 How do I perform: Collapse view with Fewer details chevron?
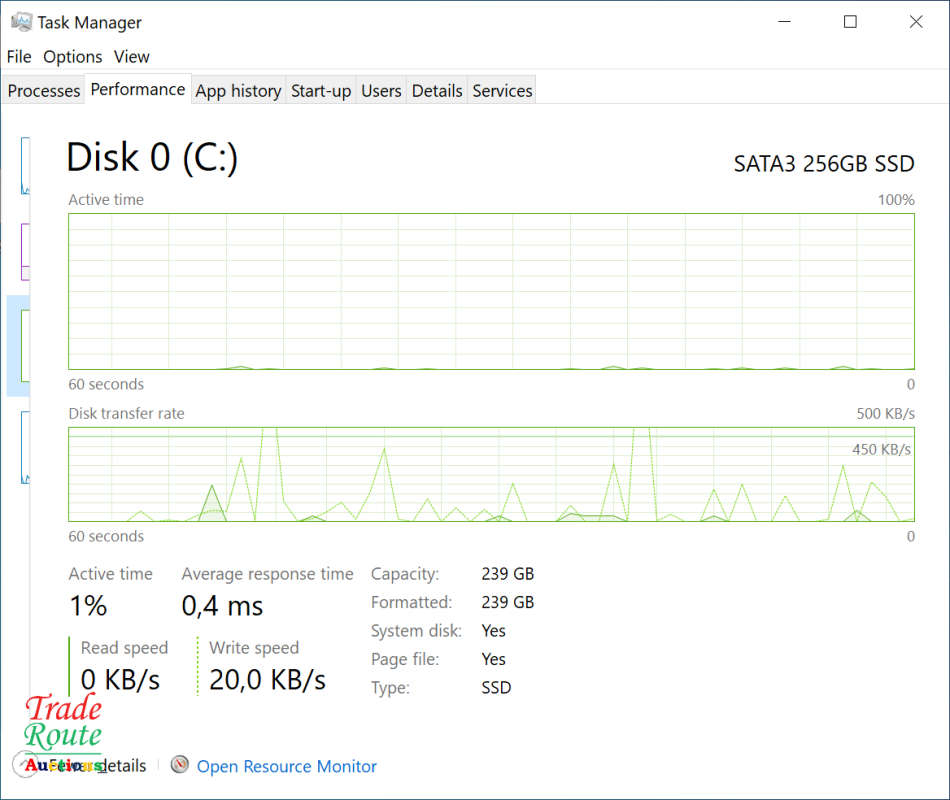(x=24, y=765)
